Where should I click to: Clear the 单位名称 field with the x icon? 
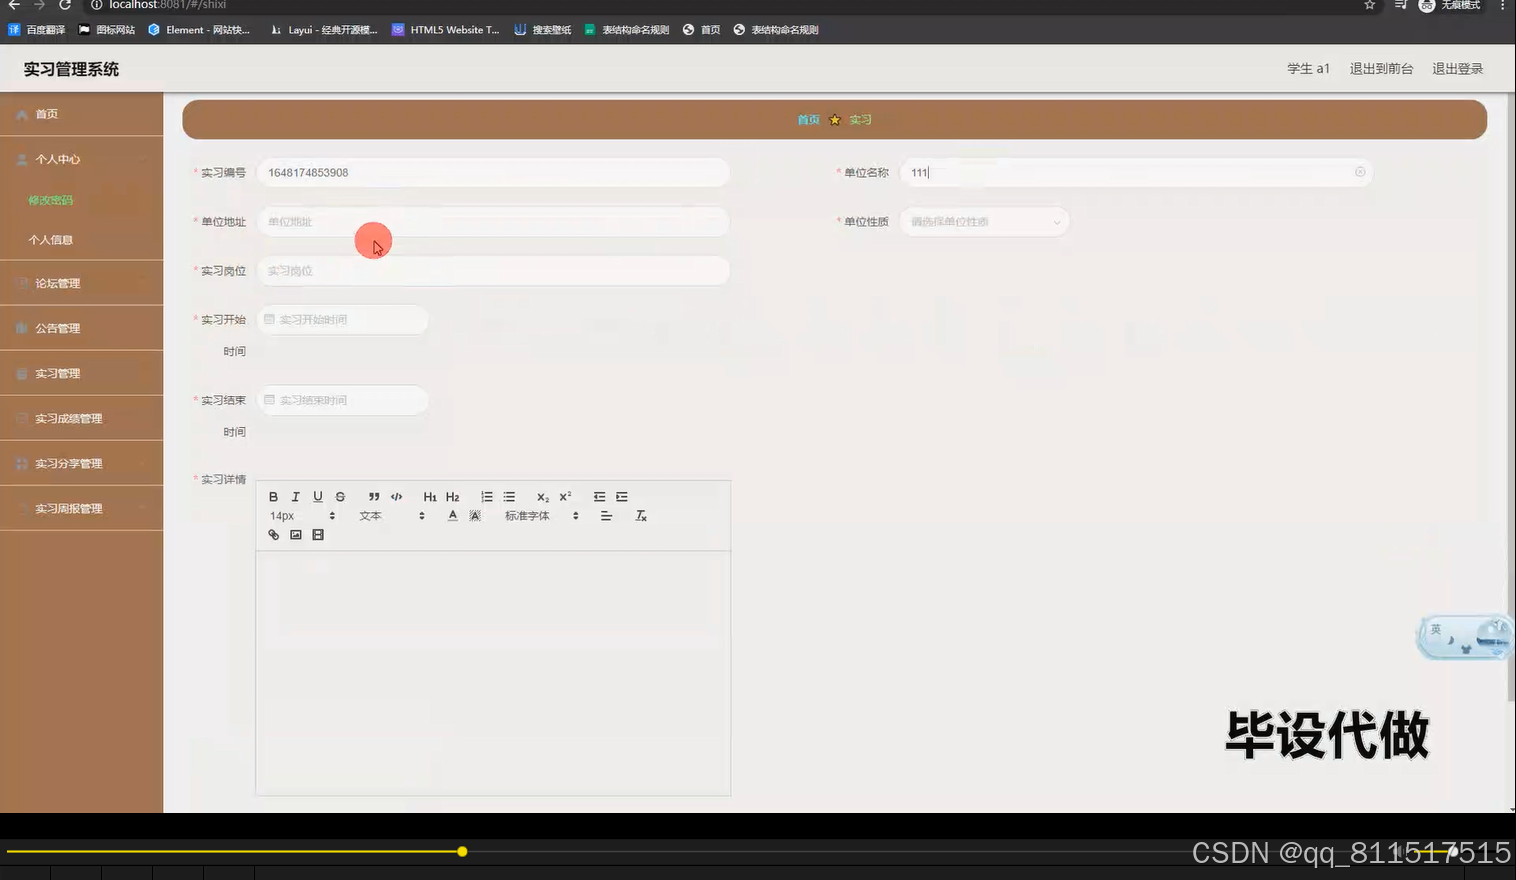tap(1360, 172)
